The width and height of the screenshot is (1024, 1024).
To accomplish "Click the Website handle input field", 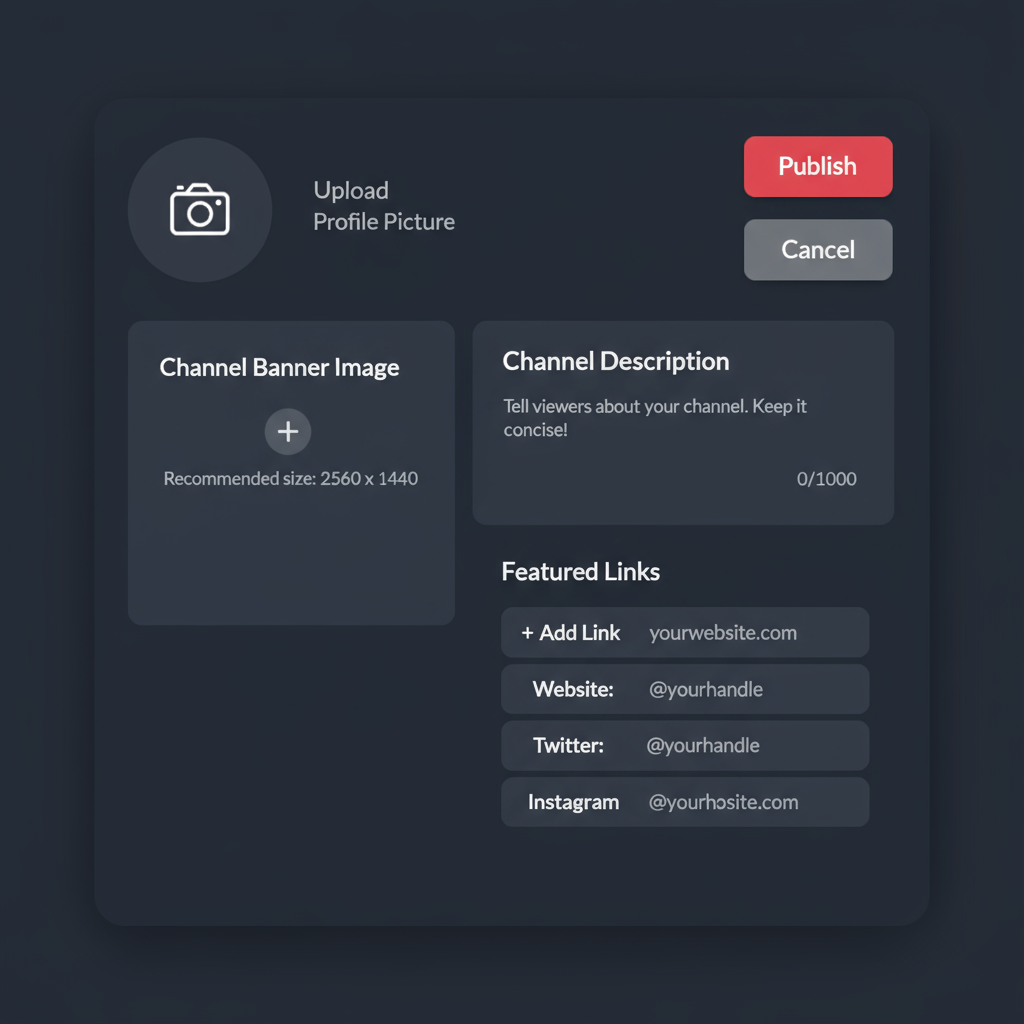I will tap(706, 689).
